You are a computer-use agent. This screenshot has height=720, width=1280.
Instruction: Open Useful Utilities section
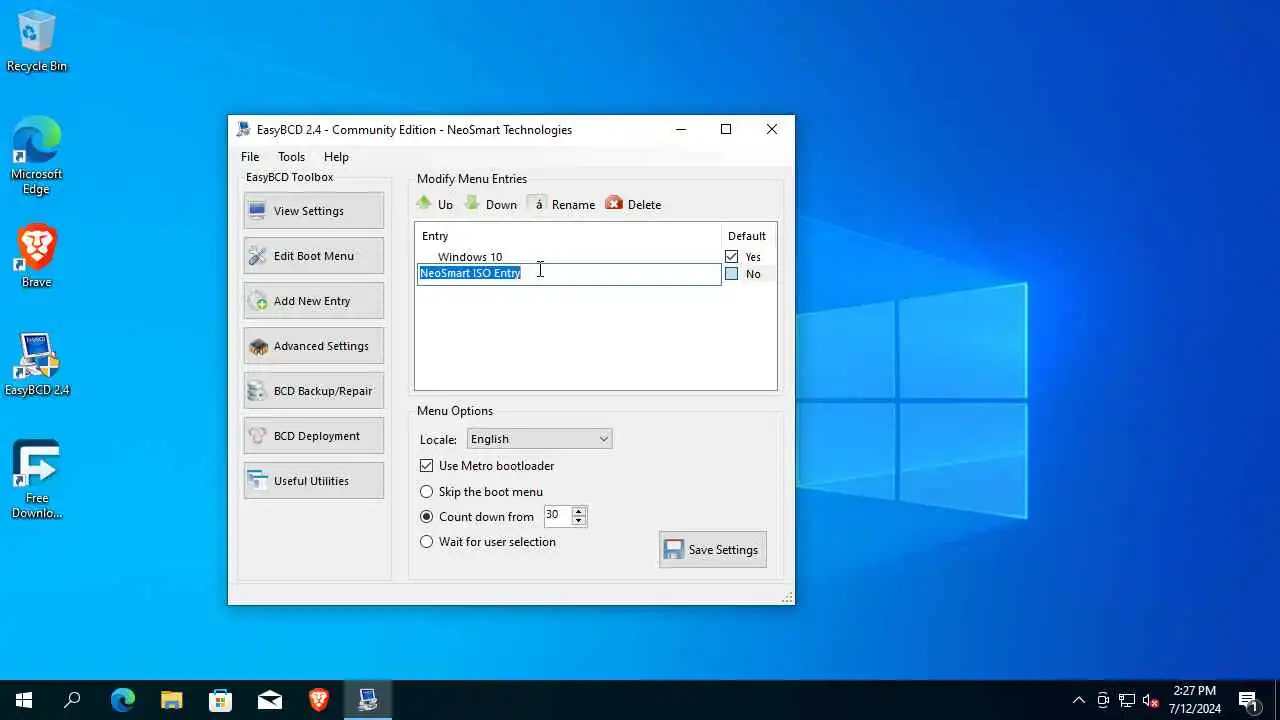[x=313, y=481]
